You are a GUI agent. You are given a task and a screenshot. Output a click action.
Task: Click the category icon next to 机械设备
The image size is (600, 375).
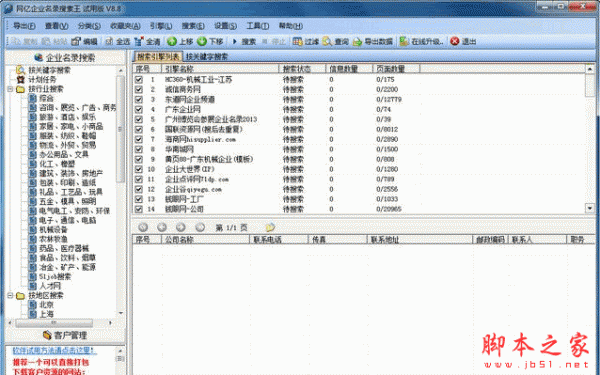(33, 230)
